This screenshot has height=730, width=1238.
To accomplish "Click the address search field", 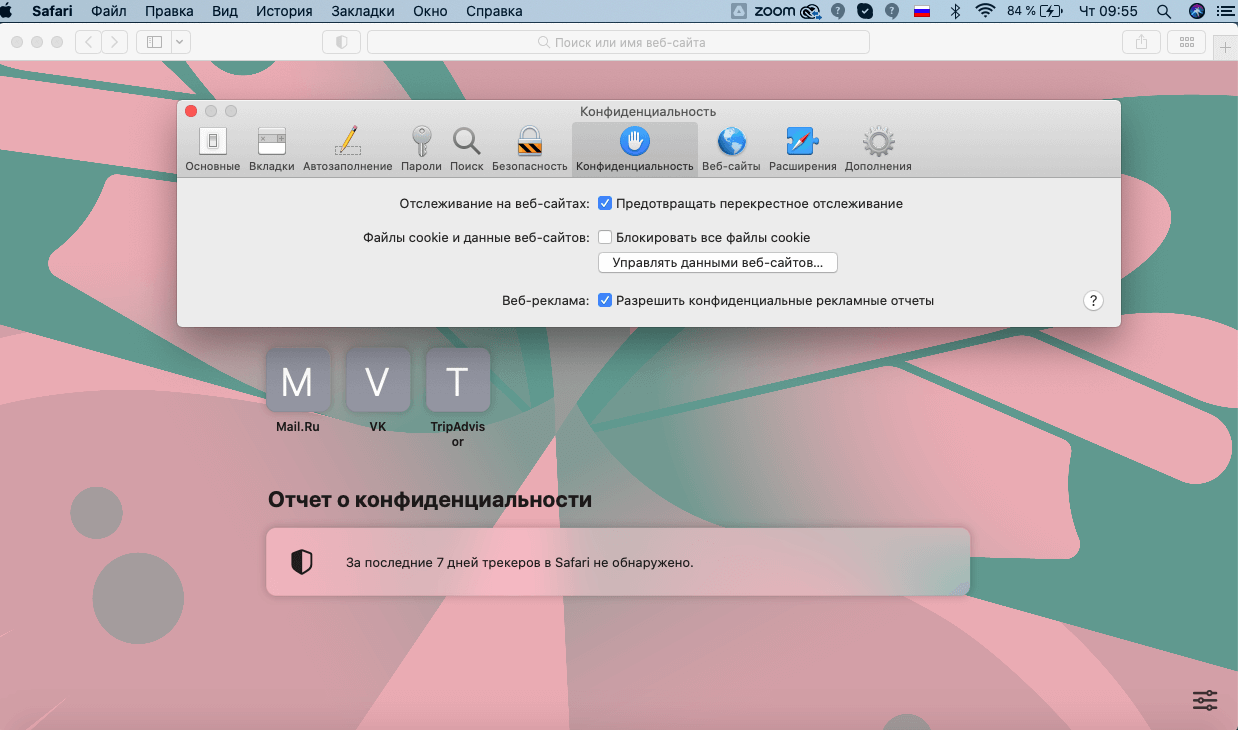I will [618, 42].
